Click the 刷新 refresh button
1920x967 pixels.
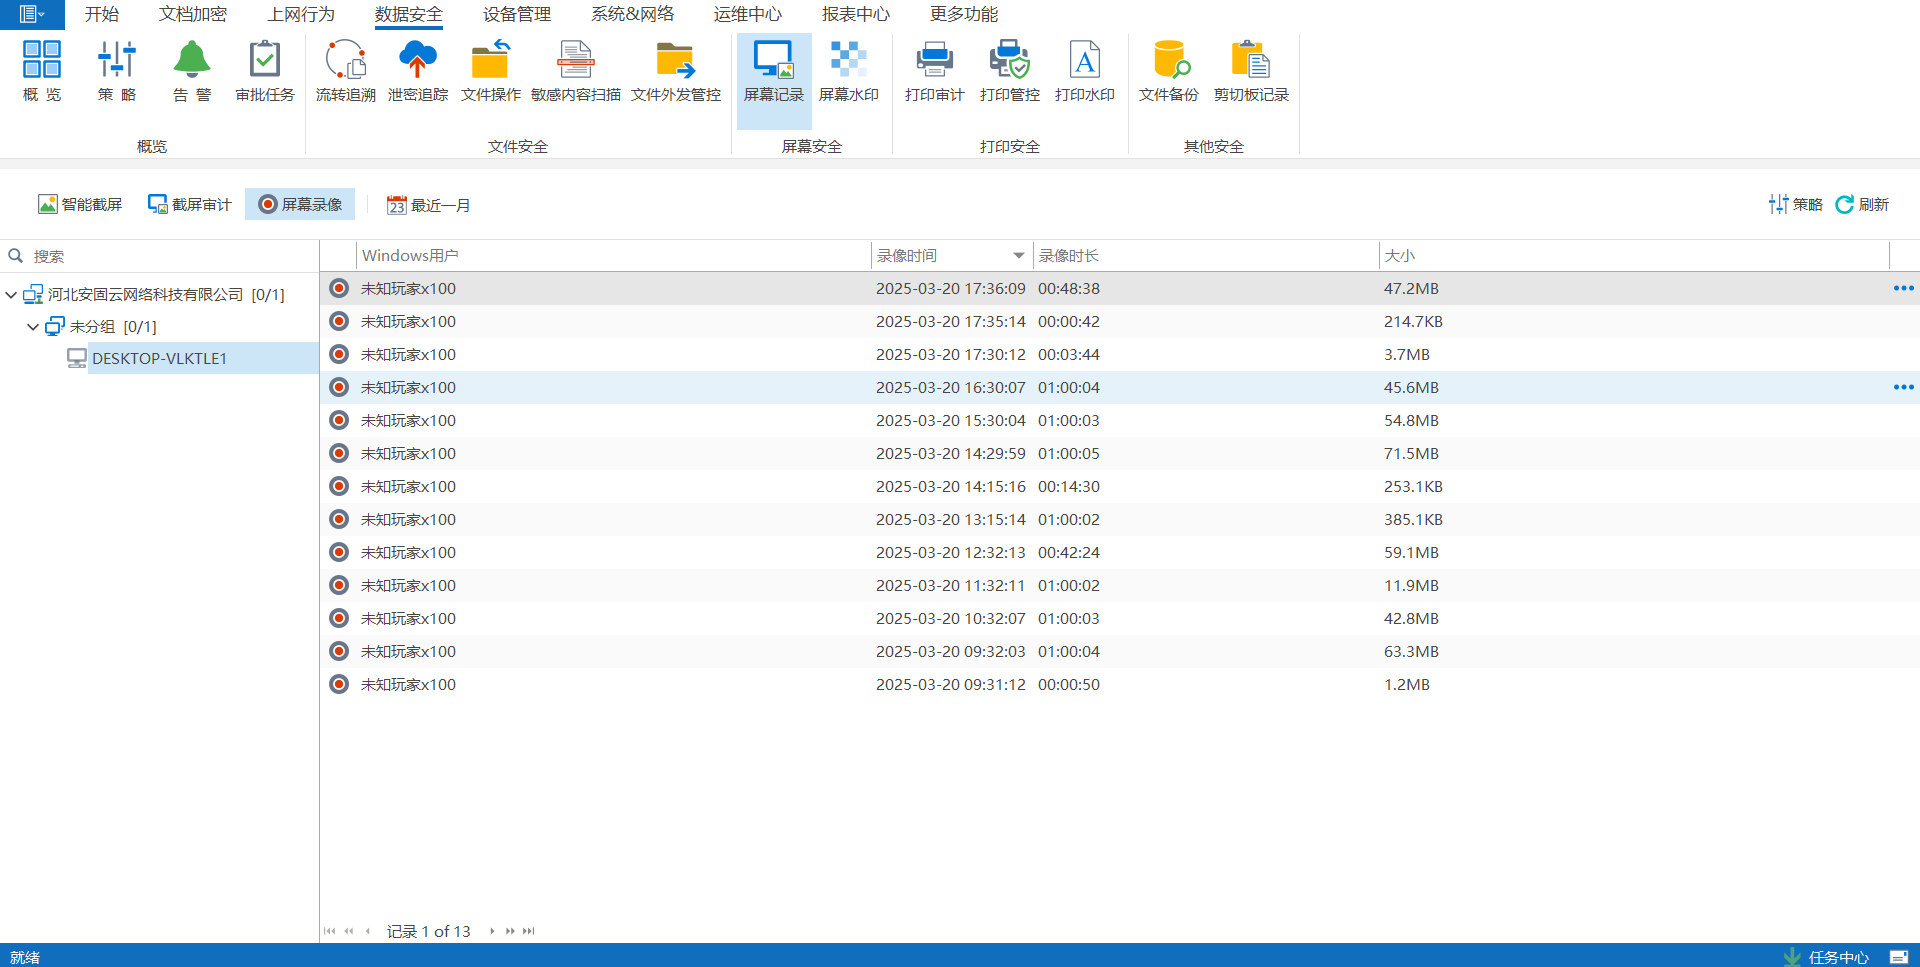point(1862,204)
